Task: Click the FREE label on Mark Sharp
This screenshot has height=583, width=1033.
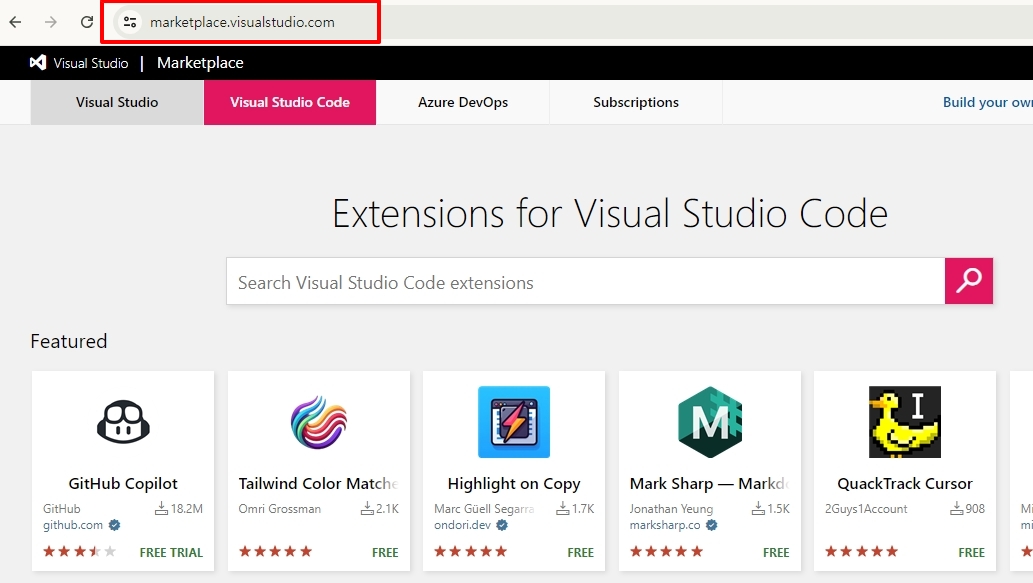Action: [776, 553]
